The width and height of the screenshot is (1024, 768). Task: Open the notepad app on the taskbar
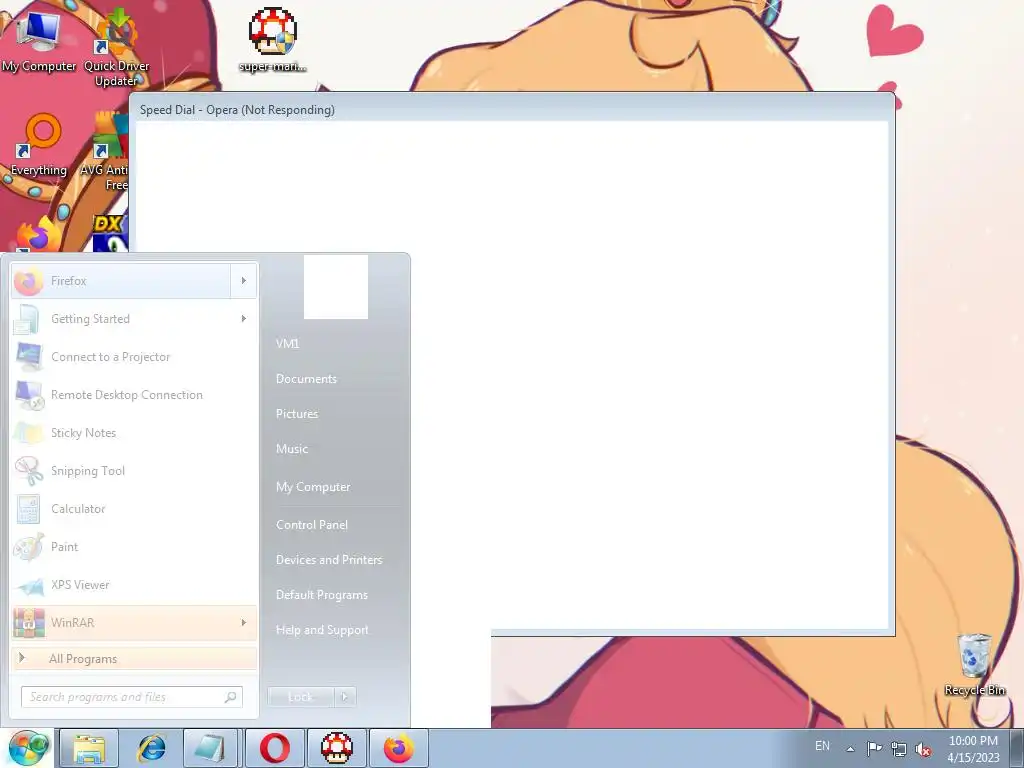pyautogui.click(x=213, y=748)
